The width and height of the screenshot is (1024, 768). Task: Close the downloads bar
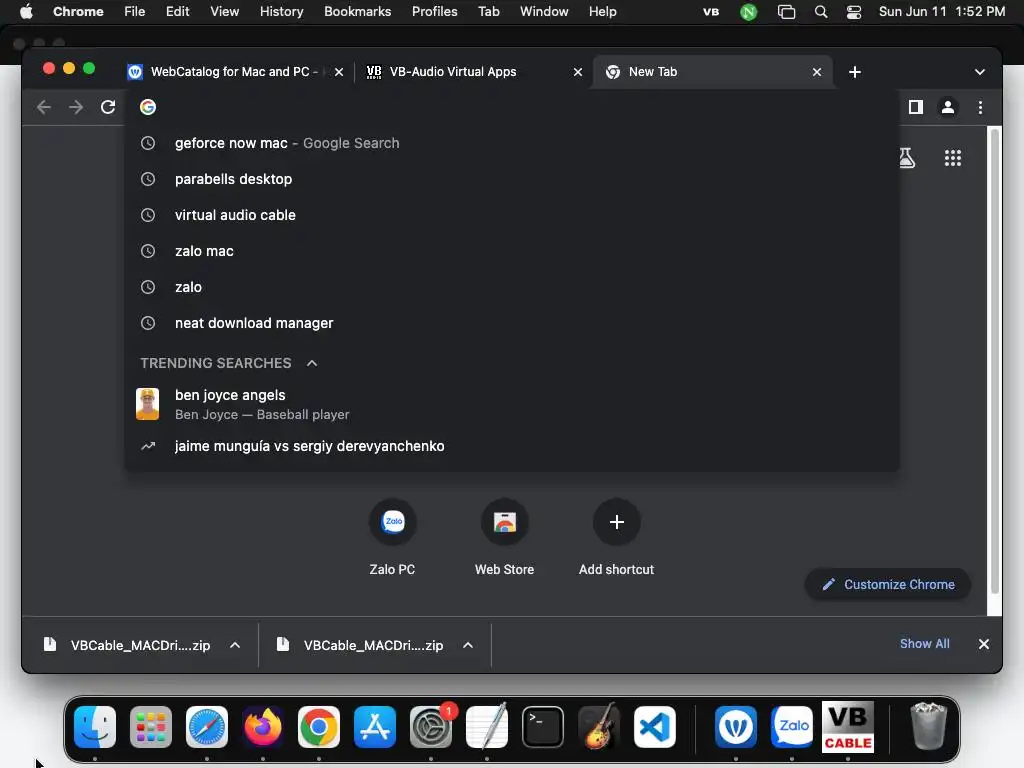[x=984, y=644]
